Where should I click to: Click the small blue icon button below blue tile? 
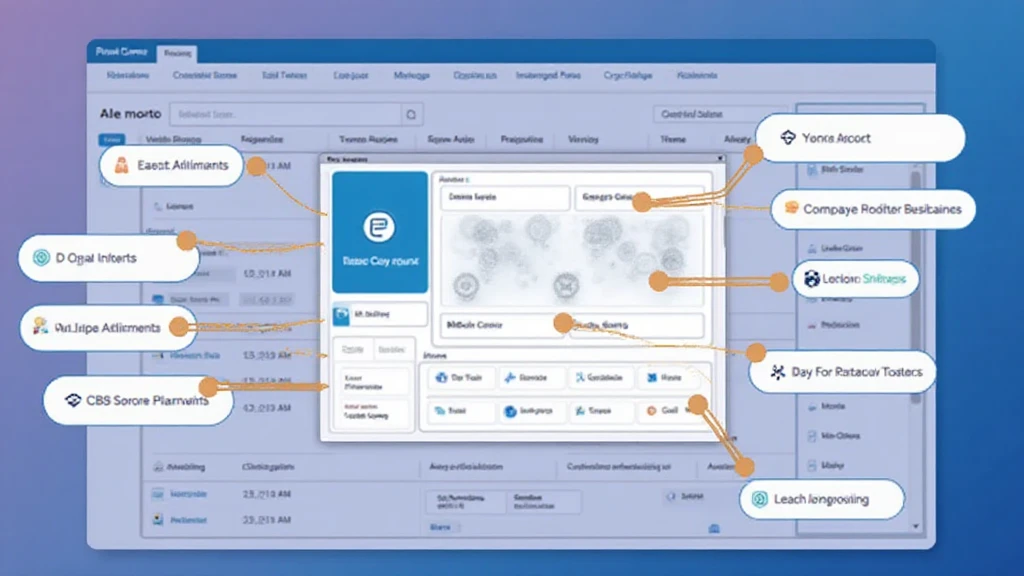point(342,315)
